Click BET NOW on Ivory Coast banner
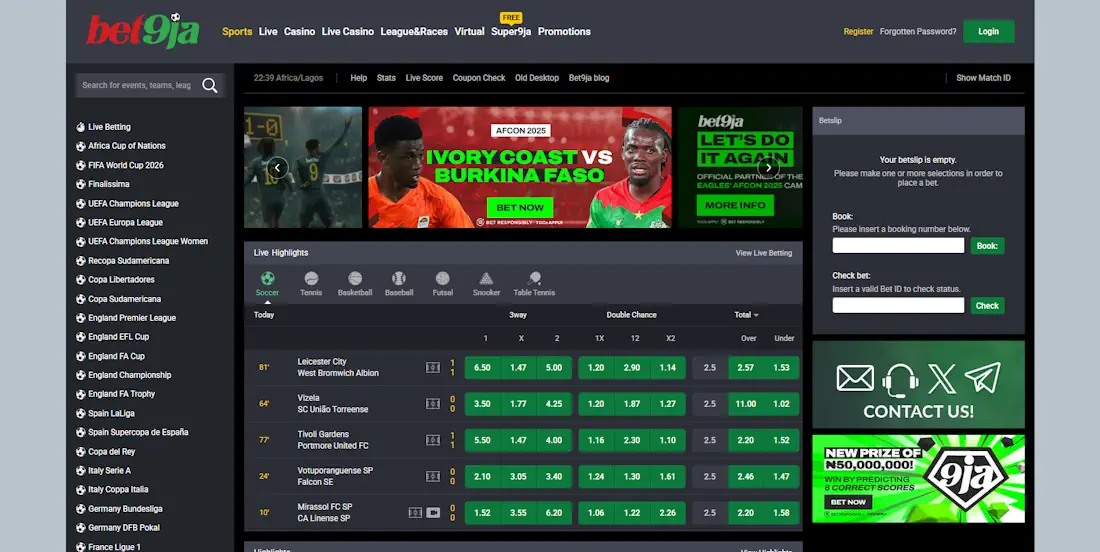The image size is (1100, 552). (x=520, y=208)
